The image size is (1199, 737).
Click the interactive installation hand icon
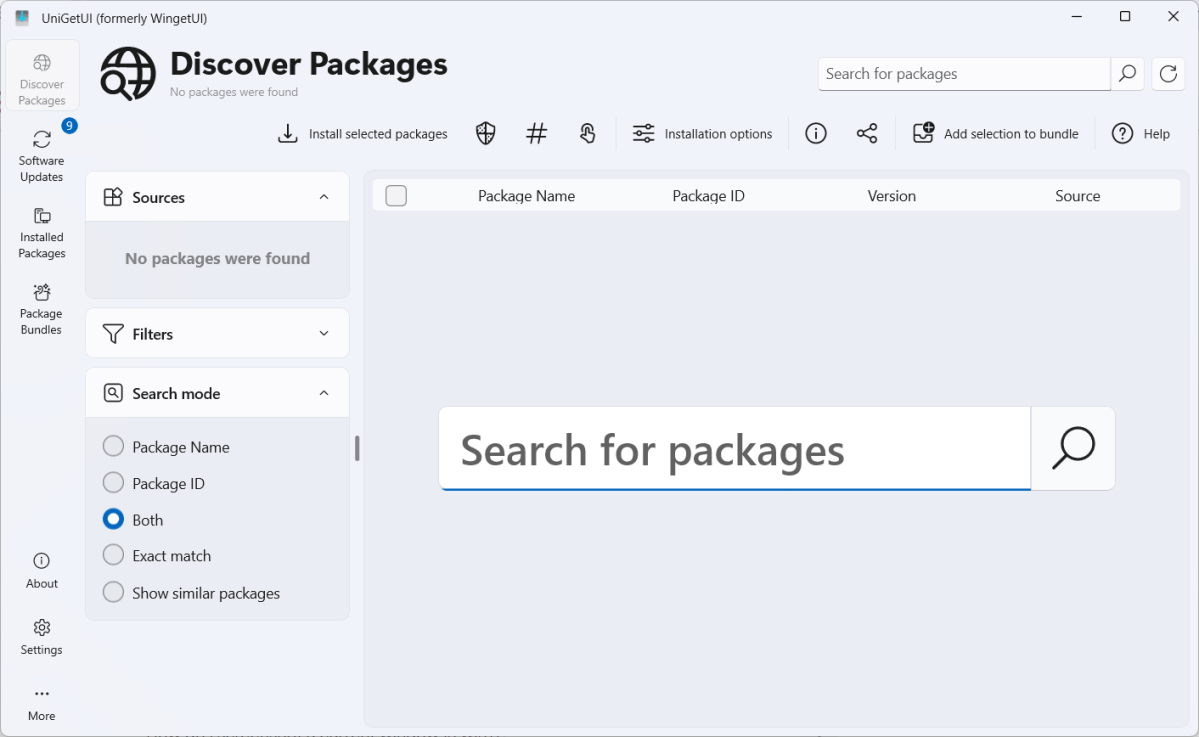(587, 134)
